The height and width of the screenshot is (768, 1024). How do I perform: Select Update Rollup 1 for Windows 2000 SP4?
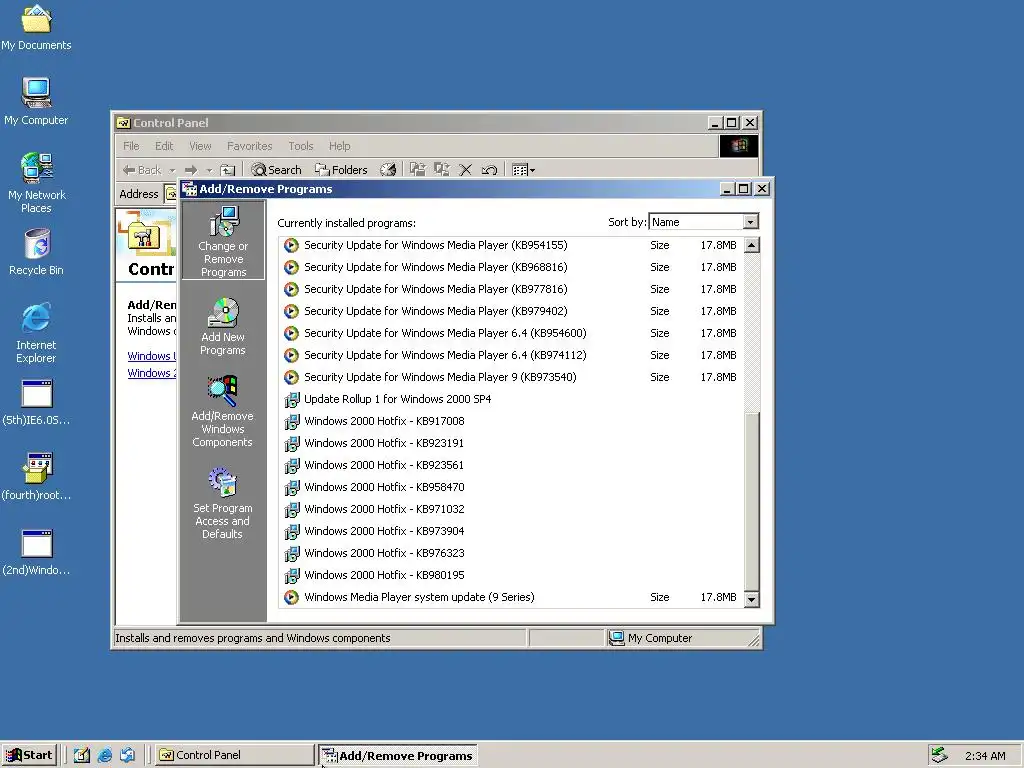(511, 399)
